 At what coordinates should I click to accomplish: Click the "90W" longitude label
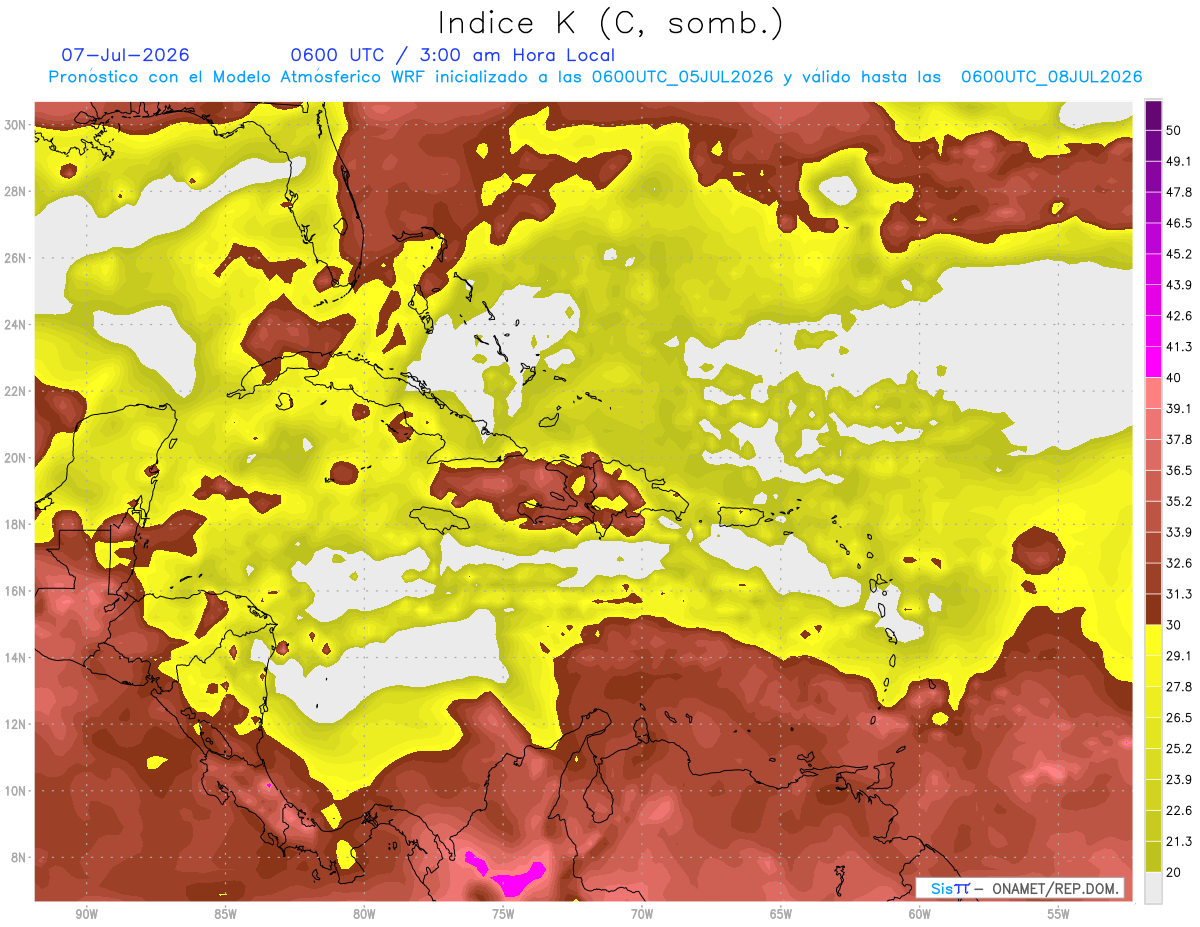pyautogui.click(x=87, y=914)
